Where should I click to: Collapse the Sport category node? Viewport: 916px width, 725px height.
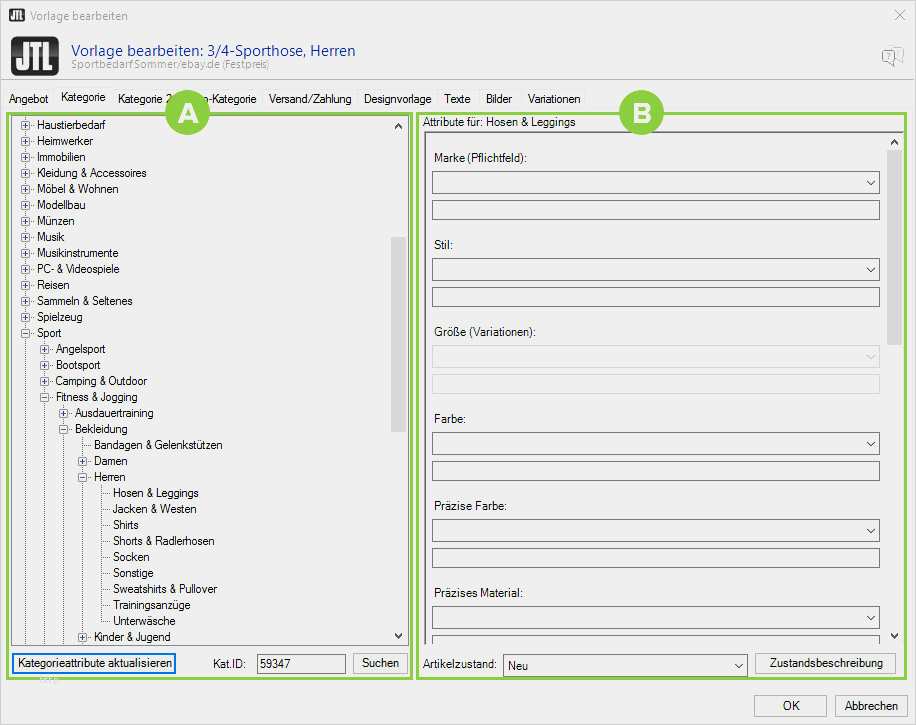(26, 333)
